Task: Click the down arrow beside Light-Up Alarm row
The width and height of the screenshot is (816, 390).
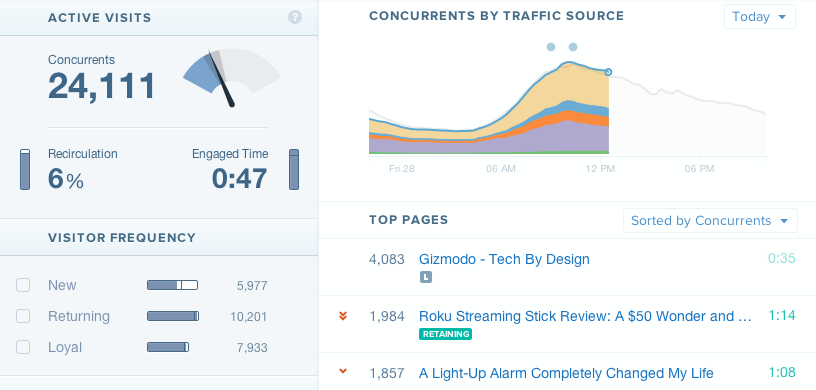Action: [342, 371]
